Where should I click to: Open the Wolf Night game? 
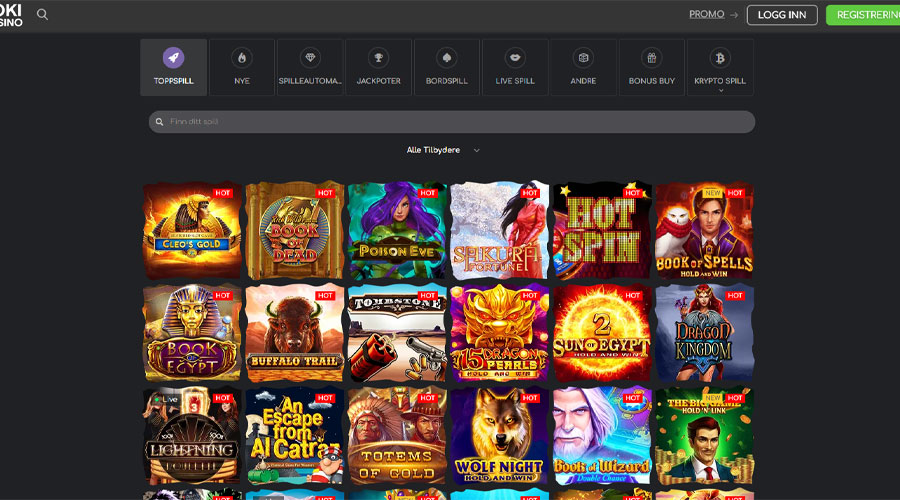[x=499, y=436]
